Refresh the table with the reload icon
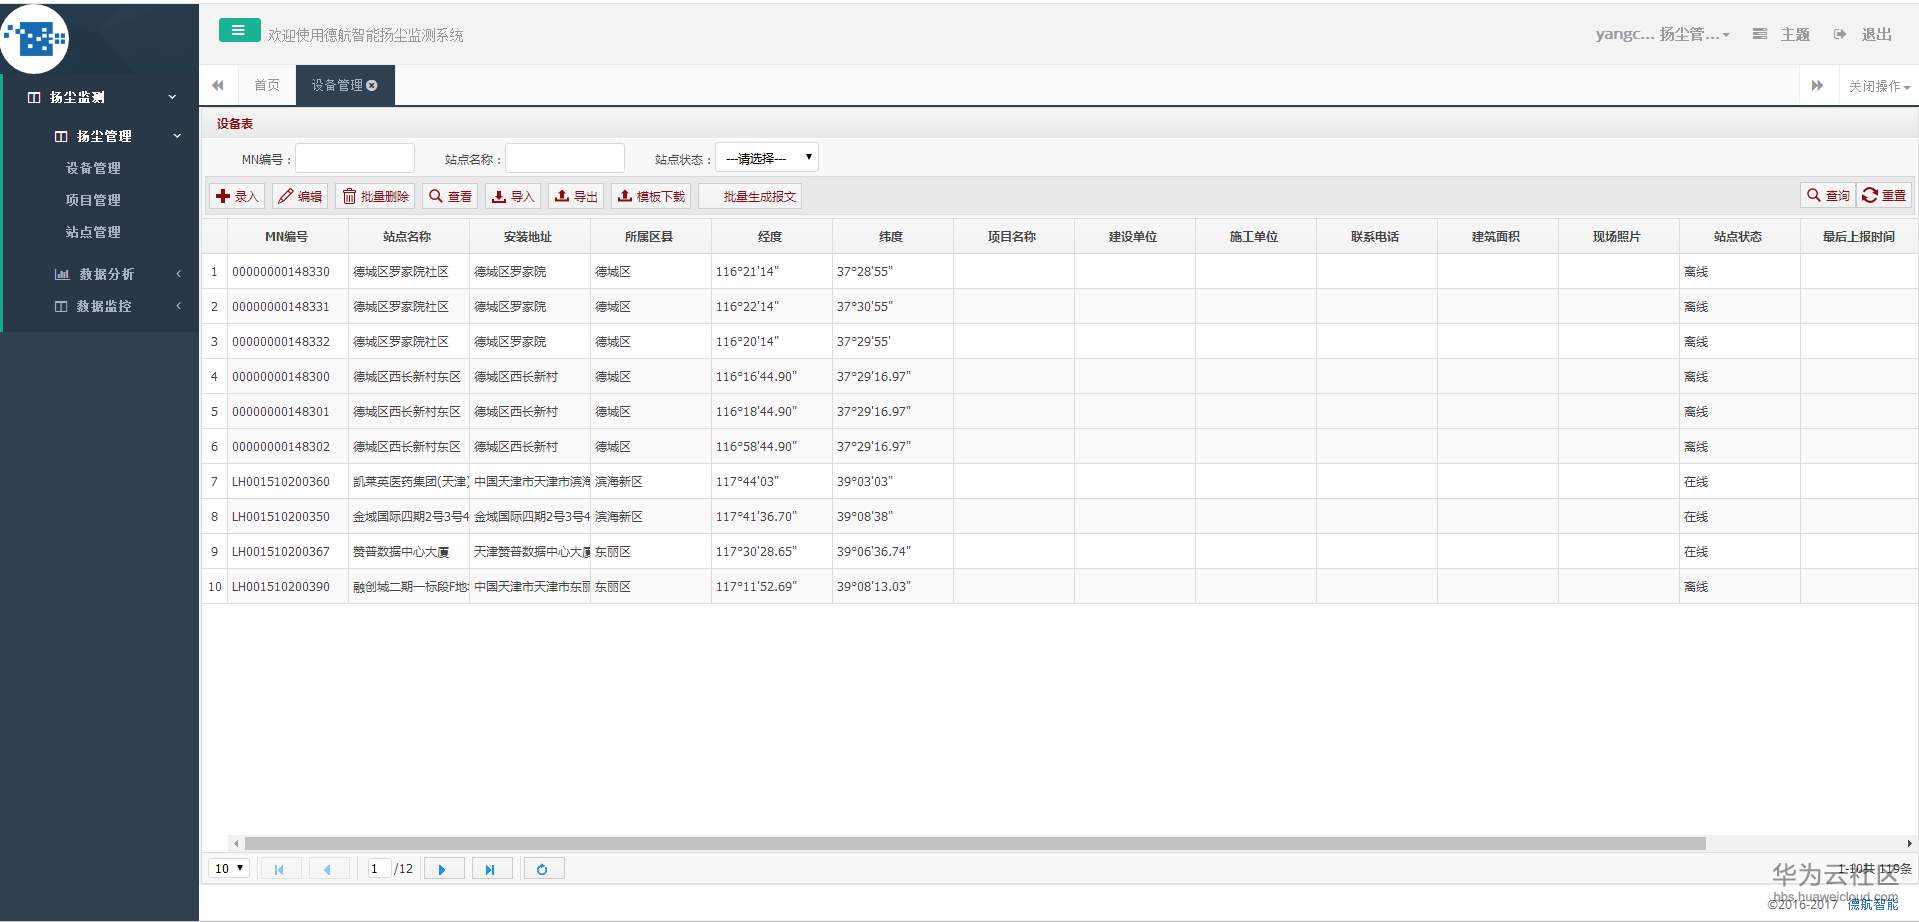Screen dimensions: 1919x922 click(543, 869)
